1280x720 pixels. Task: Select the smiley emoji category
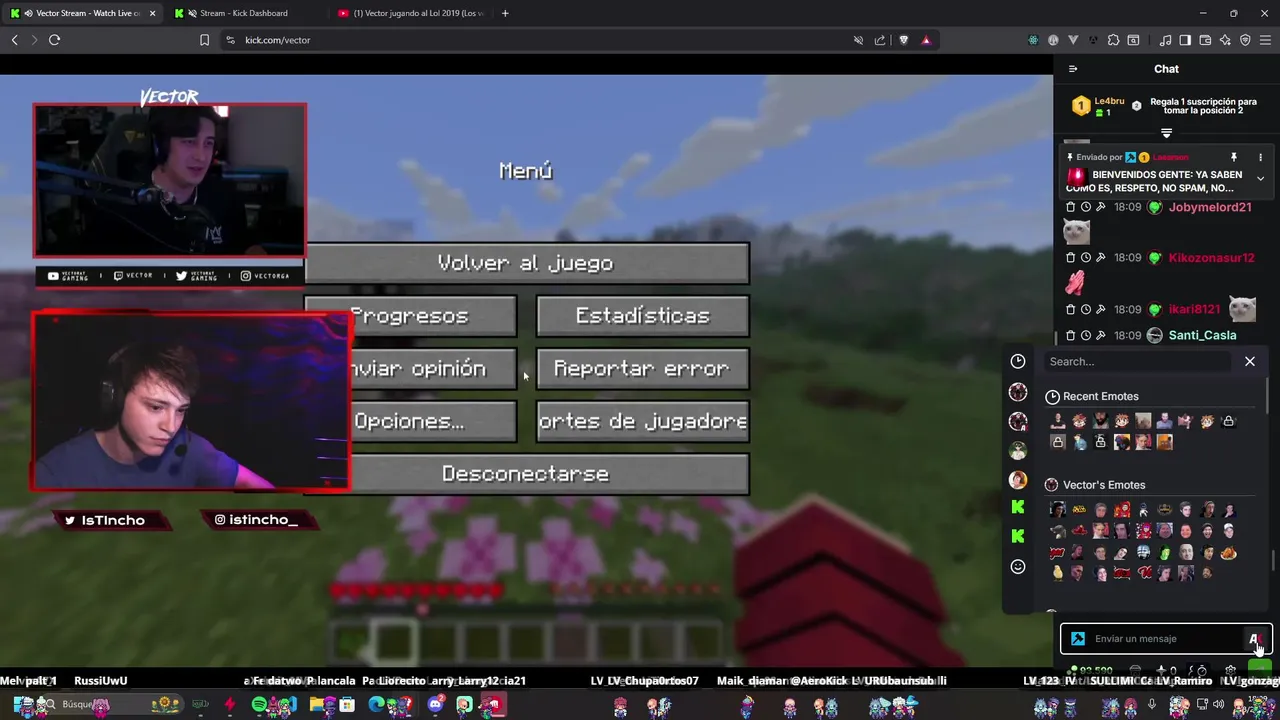click(1018, 567)
